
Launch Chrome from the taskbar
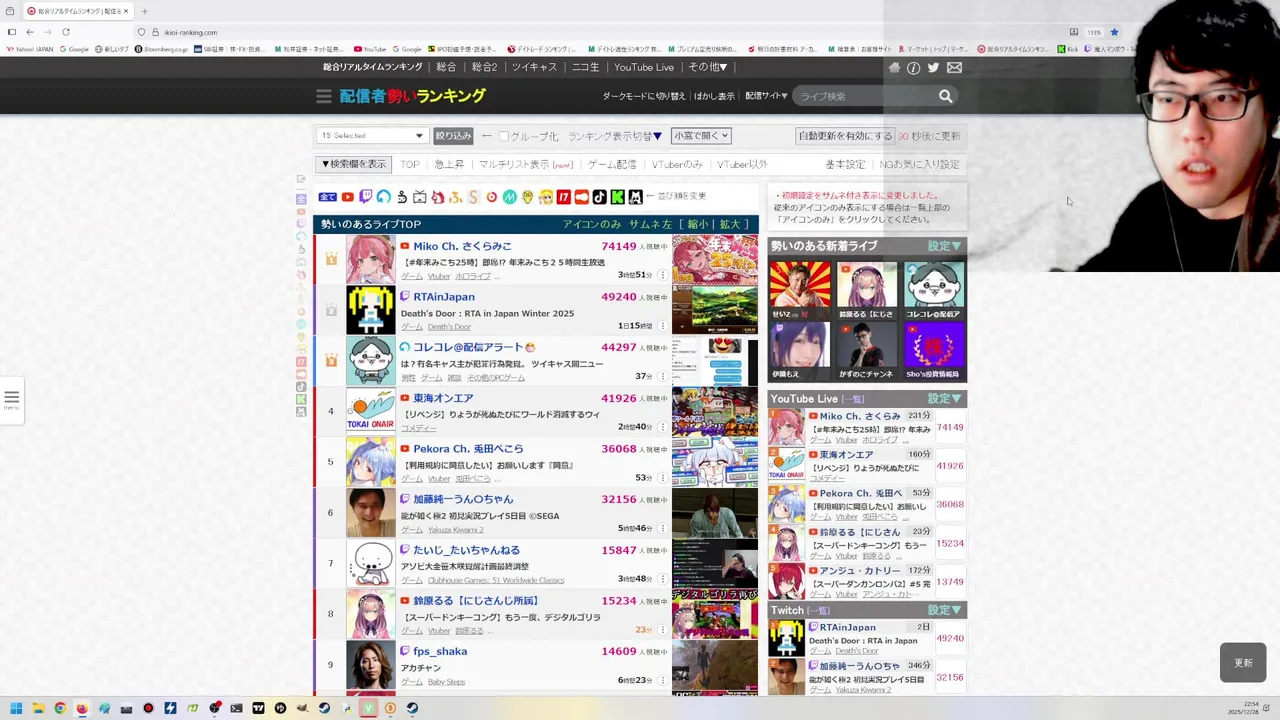pos(60,708)
